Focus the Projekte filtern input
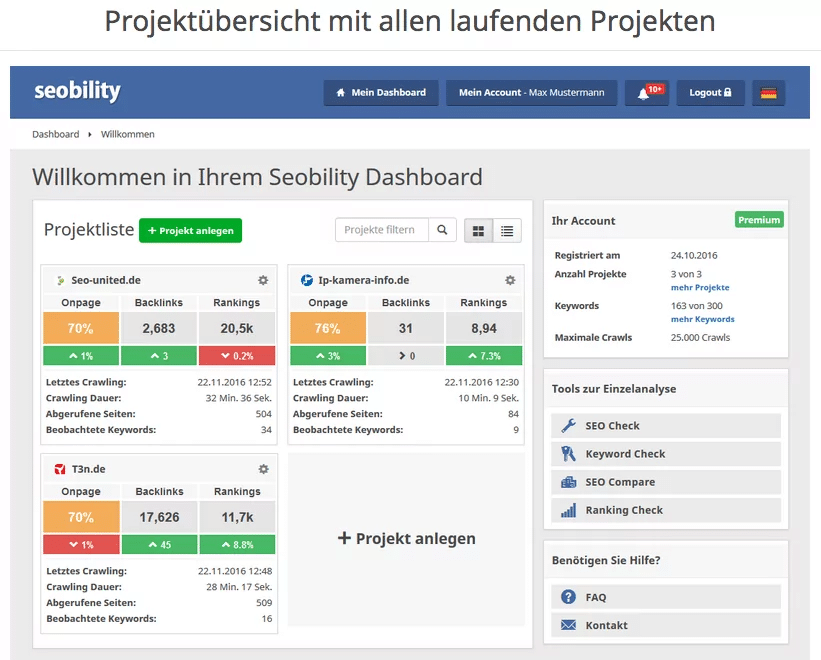 [382, 230]
